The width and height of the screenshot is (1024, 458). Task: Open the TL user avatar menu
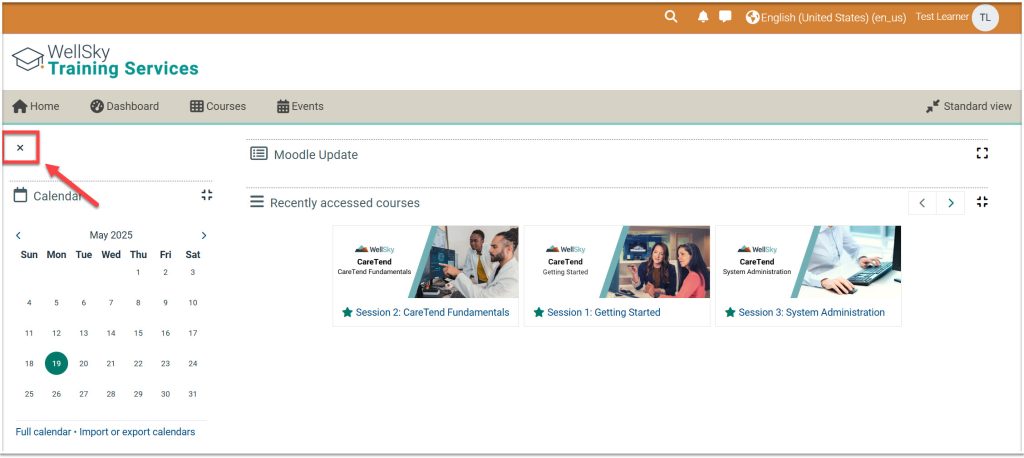click(x=985, y=18)
